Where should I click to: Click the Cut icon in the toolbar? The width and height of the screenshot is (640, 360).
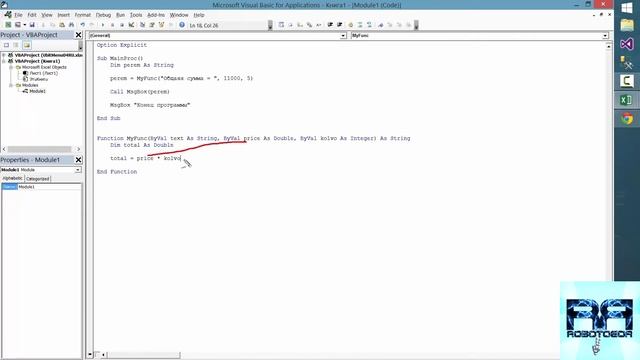(43, 25)
